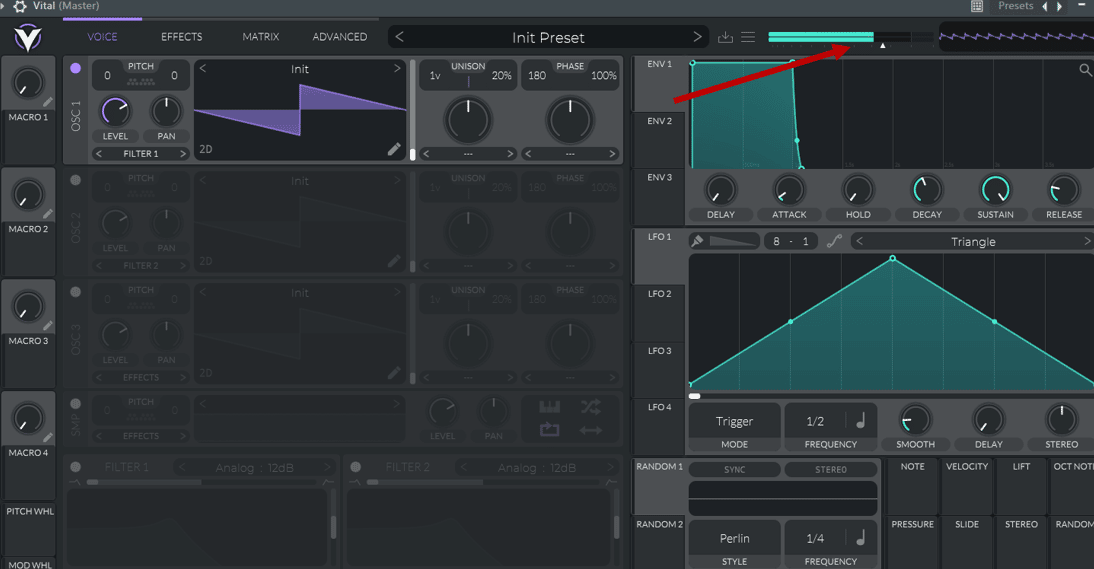Disable OSC 1 with its power dot
Screen dimensions: 1094x569
[x=75, y=68]
